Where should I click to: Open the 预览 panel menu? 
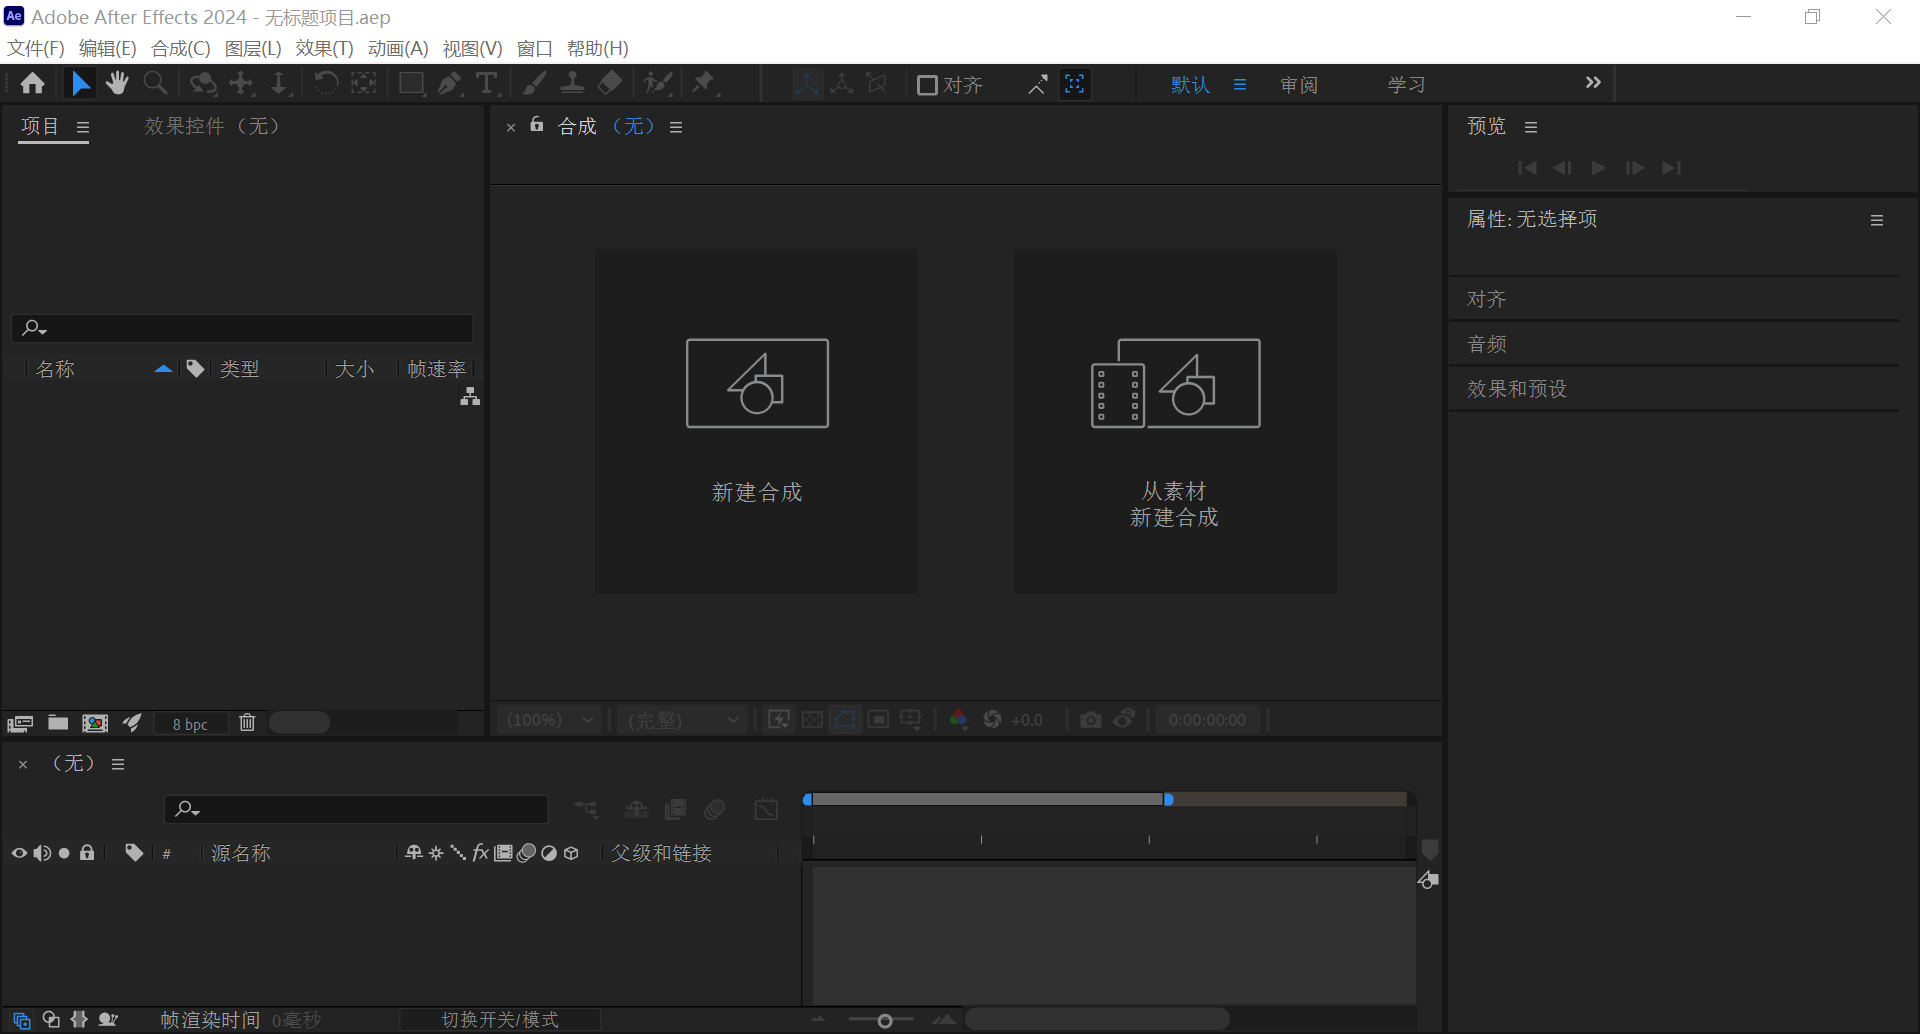tap(1531, 127)
